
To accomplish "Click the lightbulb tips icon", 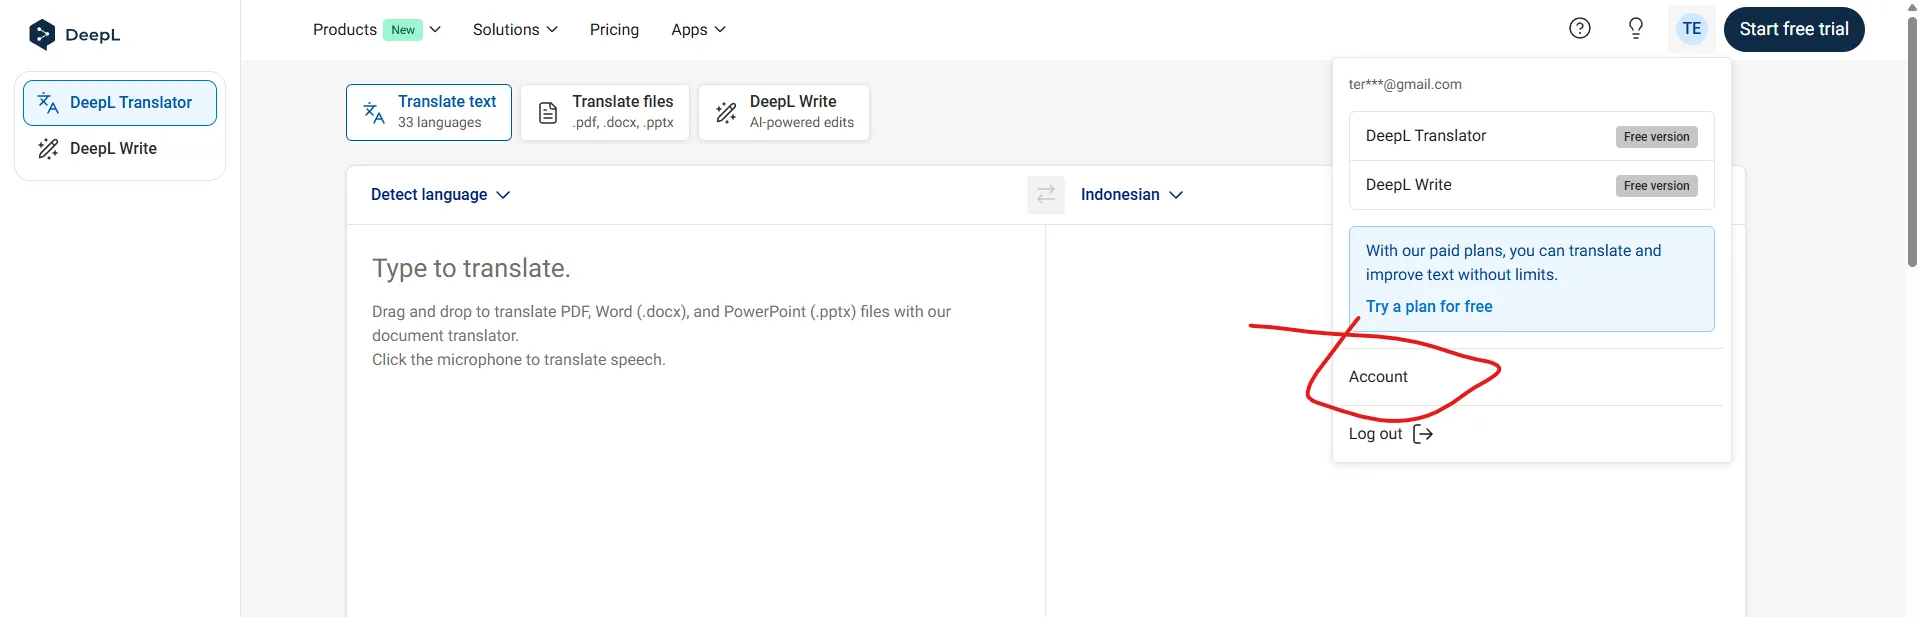I will pos(1635,29).
